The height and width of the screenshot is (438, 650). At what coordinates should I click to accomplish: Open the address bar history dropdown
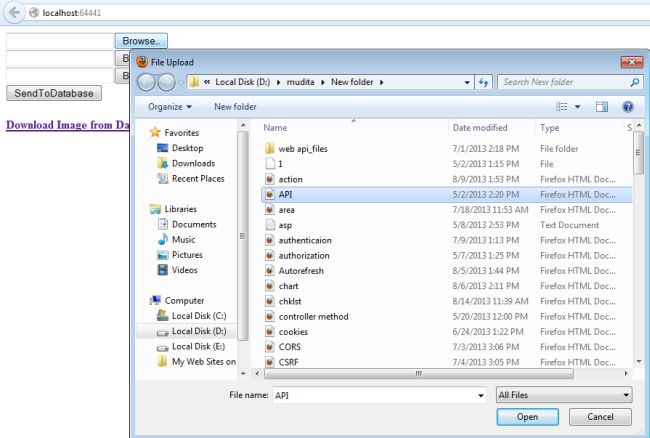(x=467, y=82)
